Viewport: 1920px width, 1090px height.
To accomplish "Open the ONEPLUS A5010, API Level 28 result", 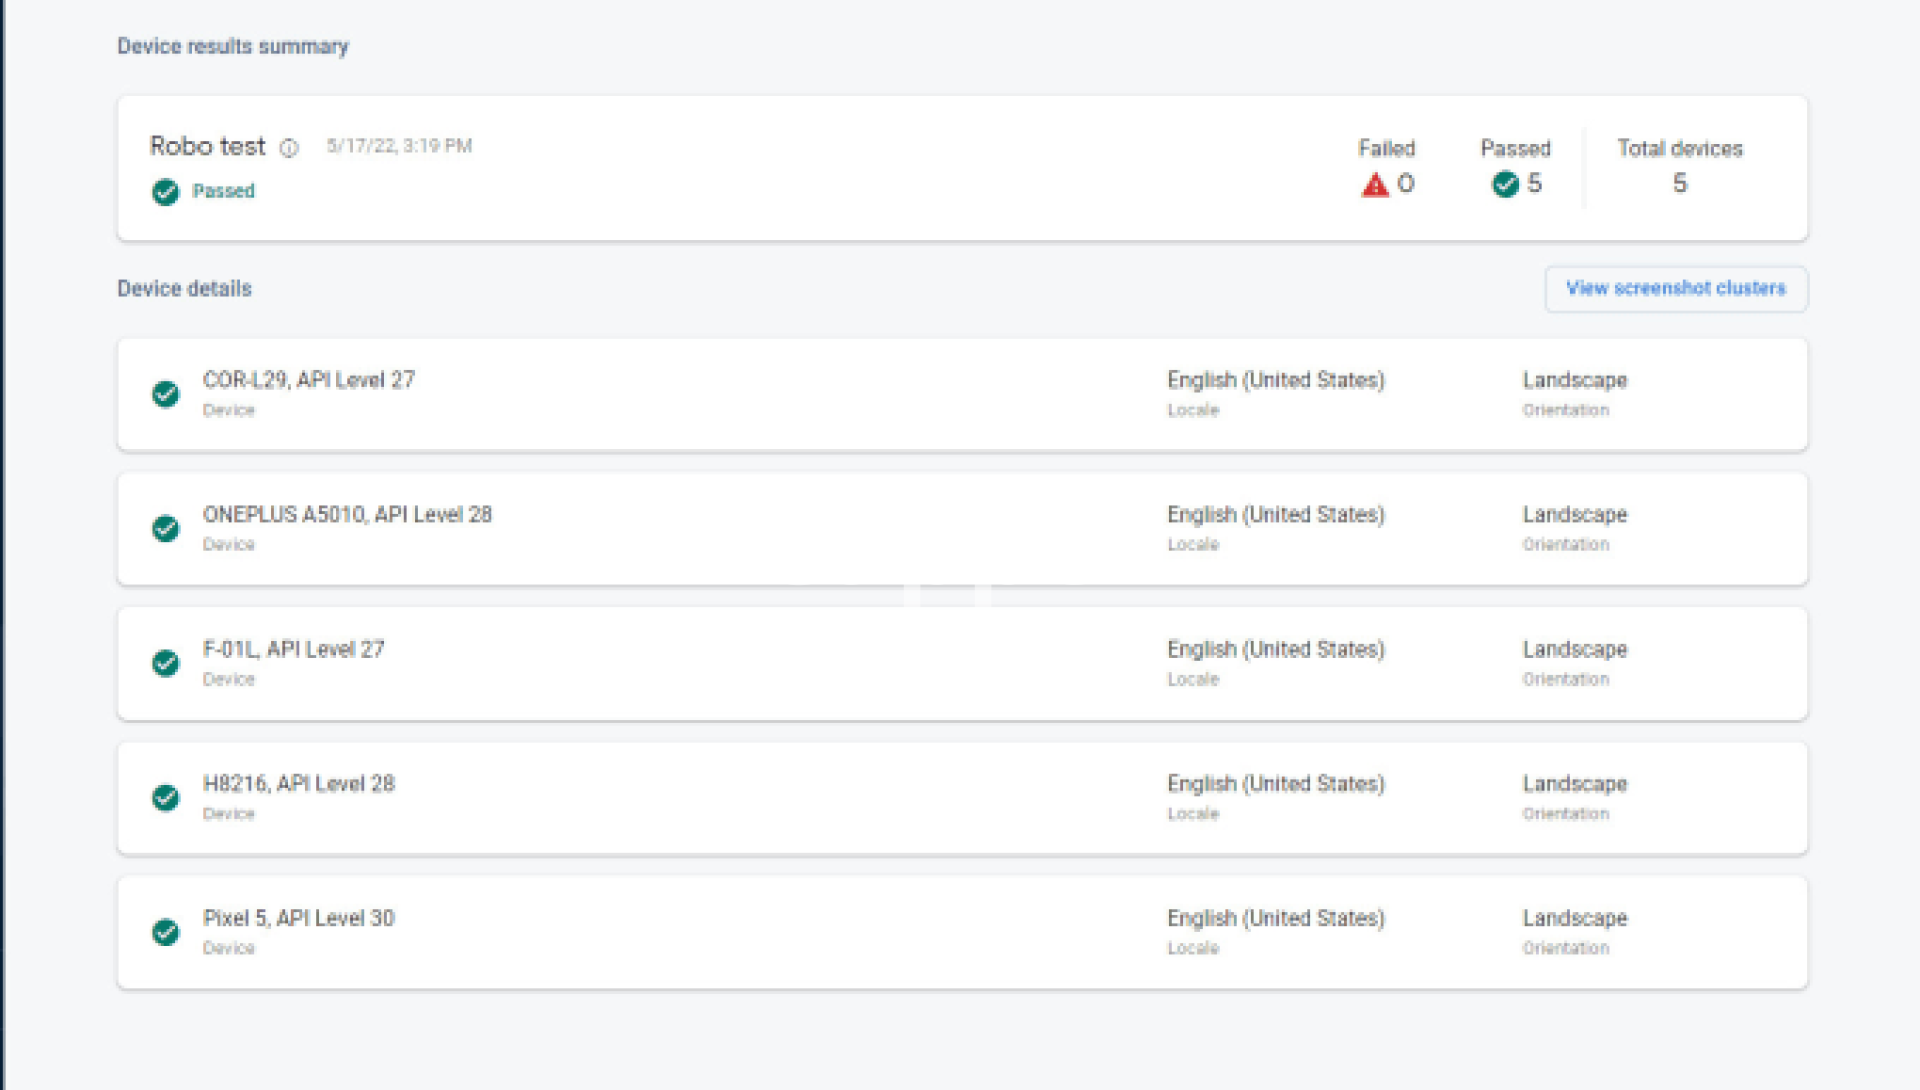I will (347, 514).
